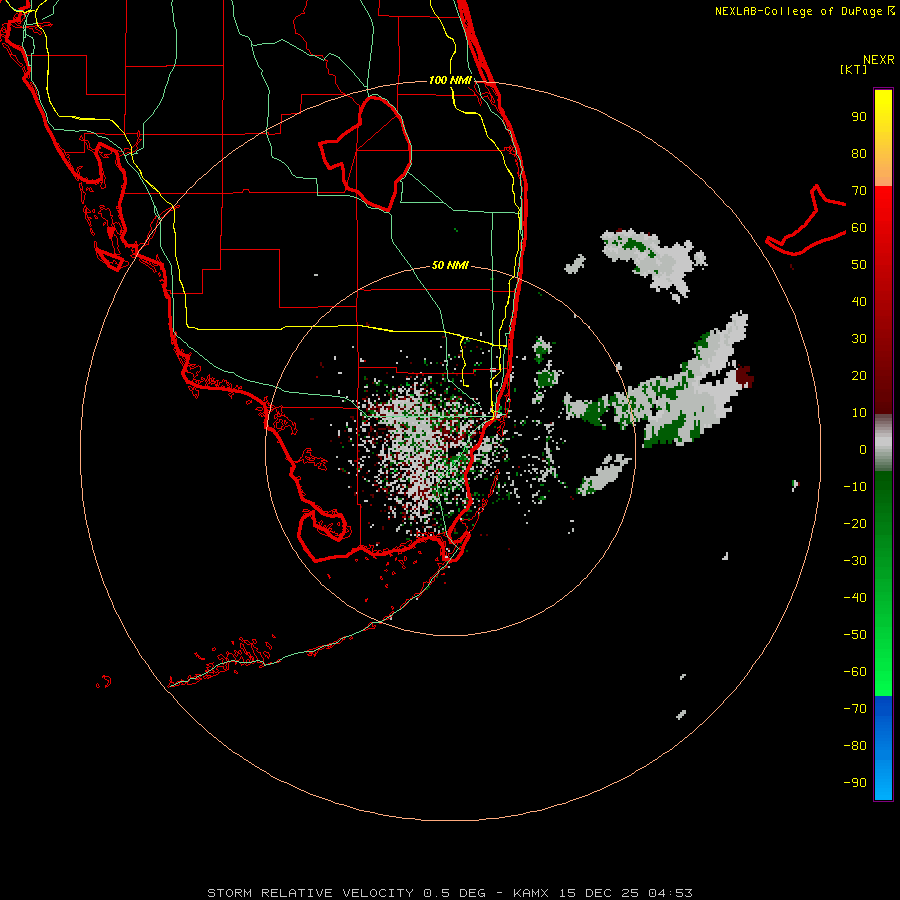Click the 40 value on the velocity scale
Screen dimensions: 900x900
(x=859, y=302)
